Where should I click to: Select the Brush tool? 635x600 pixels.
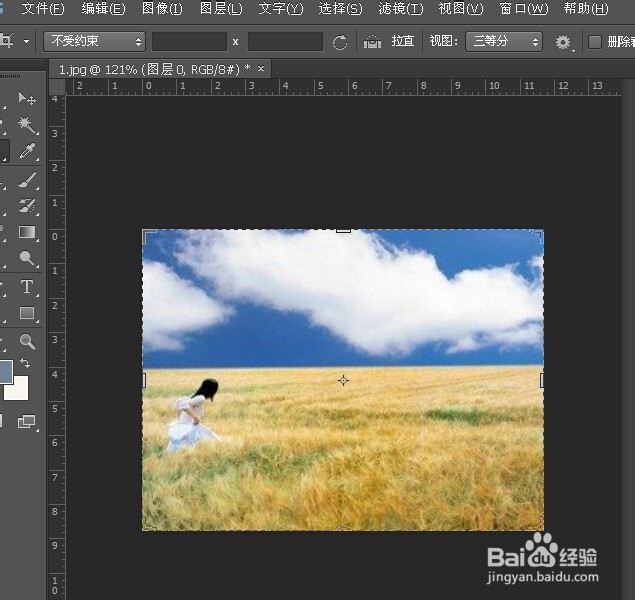tap(27, 180)
